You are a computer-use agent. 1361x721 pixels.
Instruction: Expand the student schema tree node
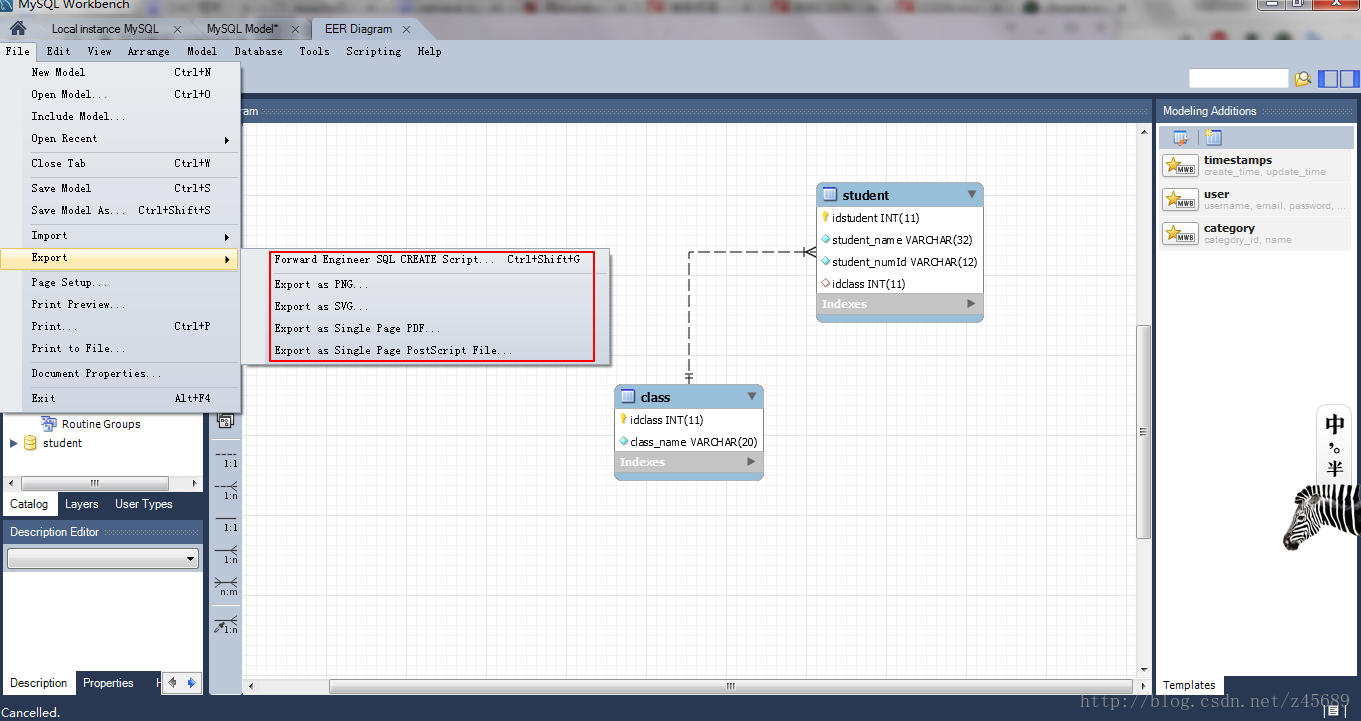[13, 443]
